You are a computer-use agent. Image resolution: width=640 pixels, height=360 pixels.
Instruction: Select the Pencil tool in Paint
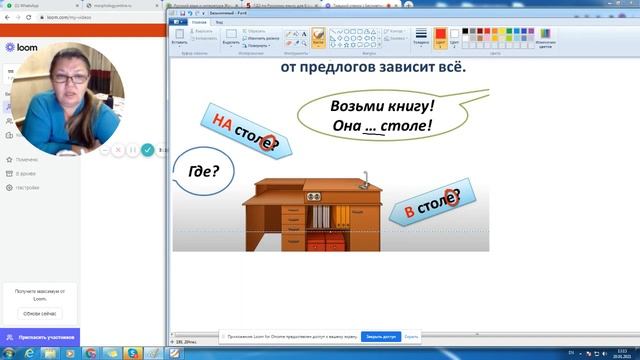coord(289,34)
